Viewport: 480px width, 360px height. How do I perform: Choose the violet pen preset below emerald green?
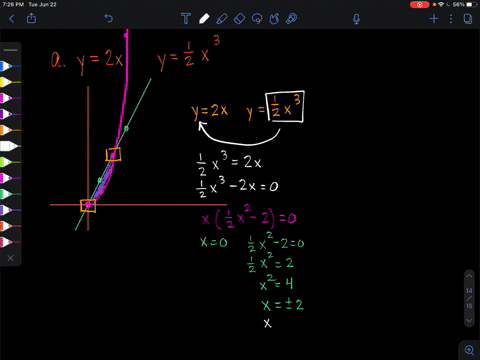click(10, 210)
